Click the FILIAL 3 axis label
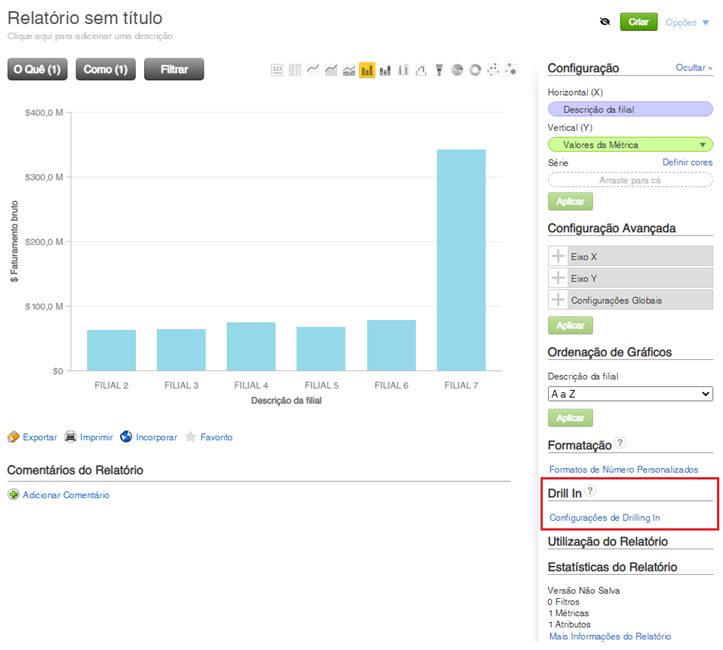The image size is (723, 650). (x=181, y=385)
